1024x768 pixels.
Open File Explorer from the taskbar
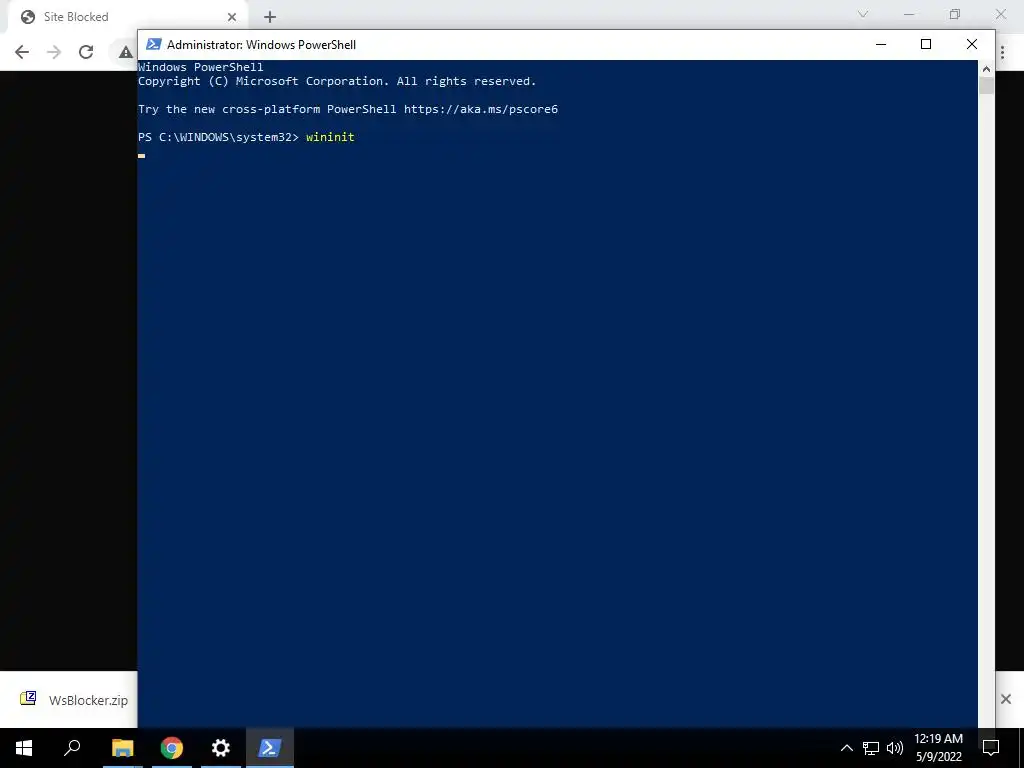coord(122,748)
